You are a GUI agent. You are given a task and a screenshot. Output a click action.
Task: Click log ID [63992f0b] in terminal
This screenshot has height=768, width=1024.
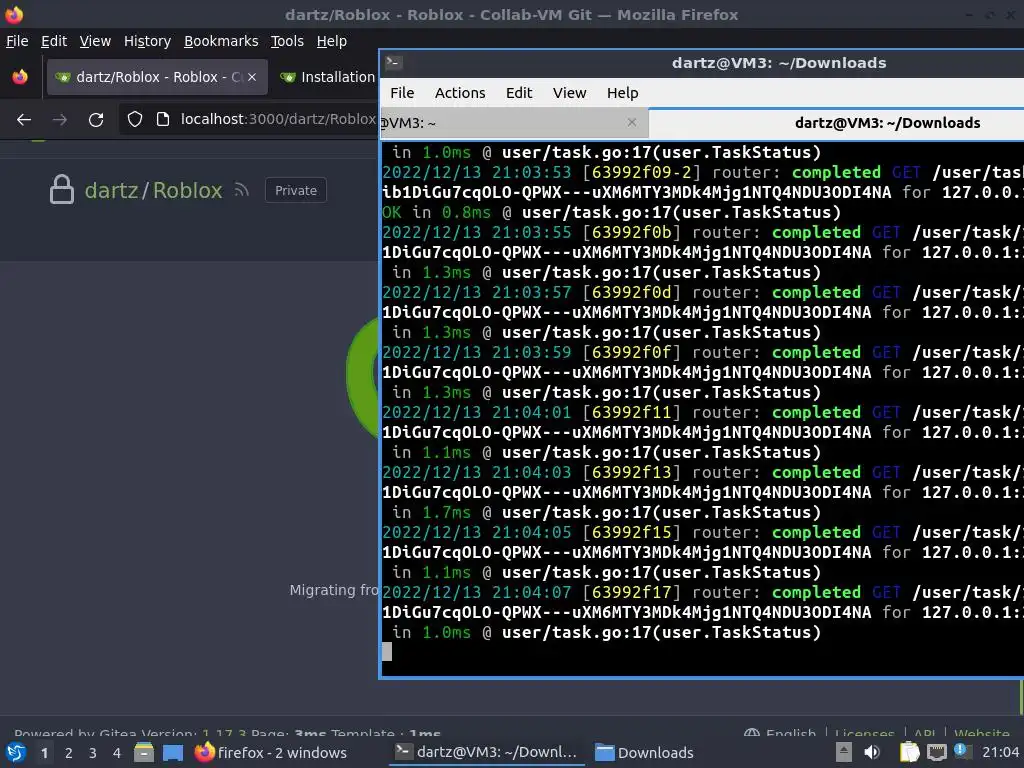632,232
